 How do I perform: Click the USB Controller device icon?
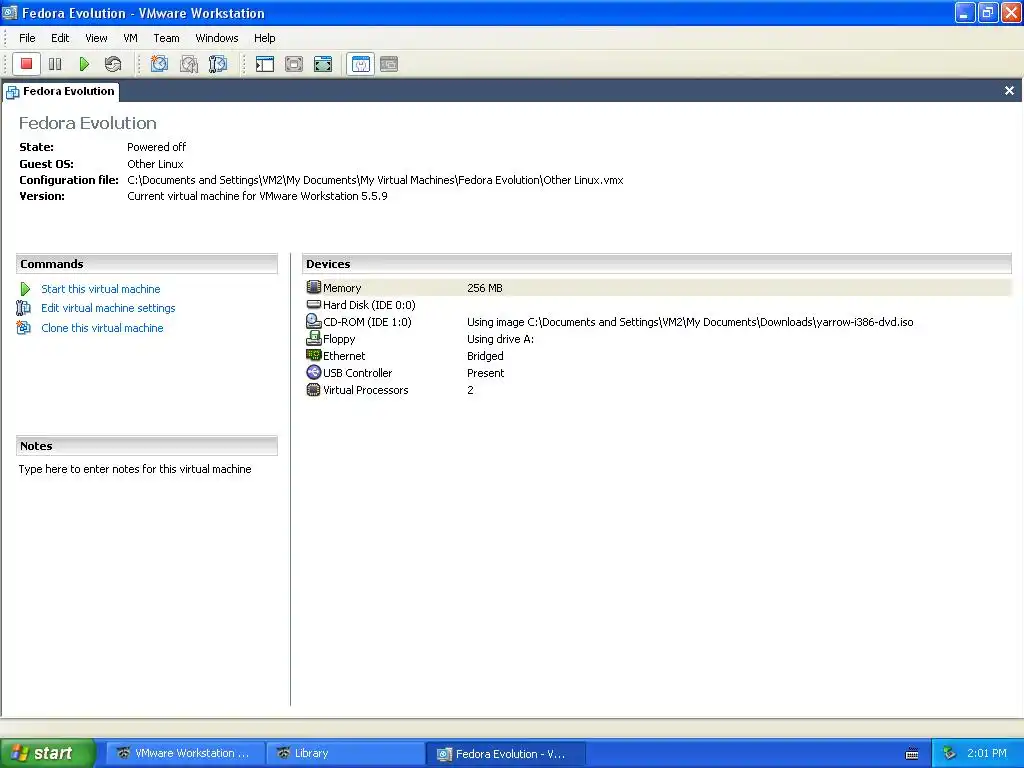pos(313,372)
